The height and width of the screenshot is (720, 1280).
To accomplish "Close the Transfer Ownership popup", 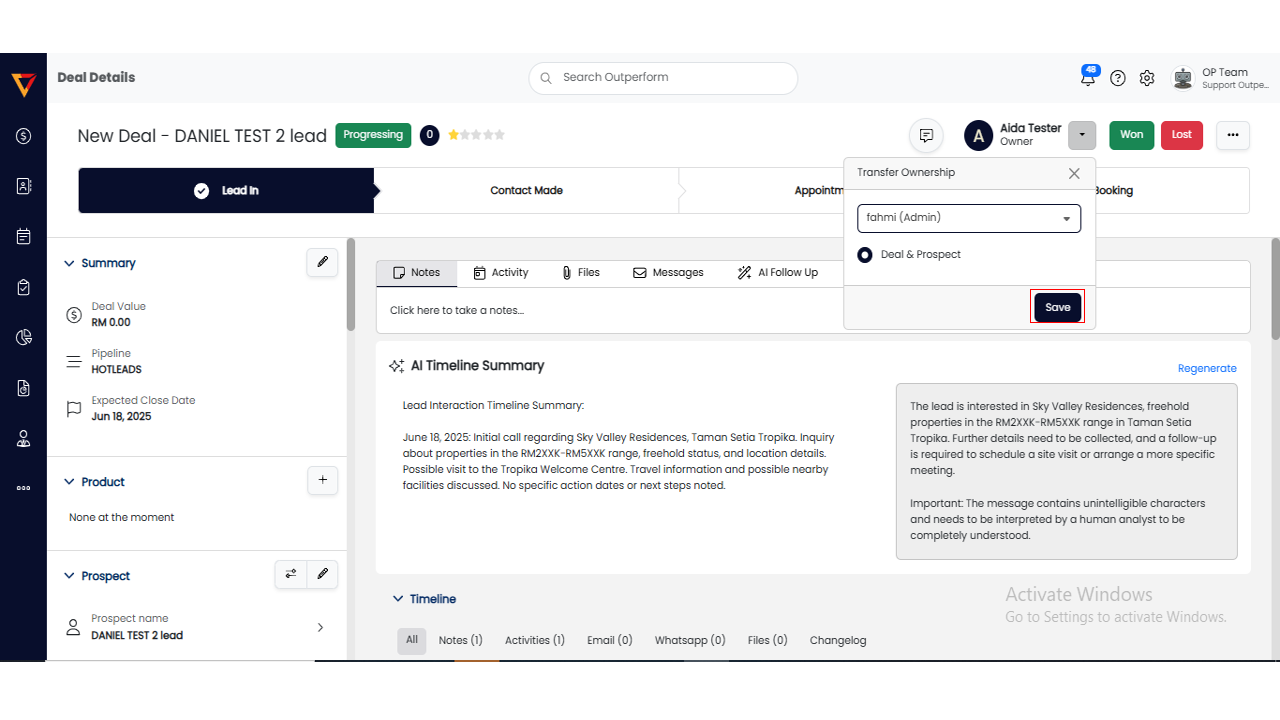I will tap(1074, 173).
